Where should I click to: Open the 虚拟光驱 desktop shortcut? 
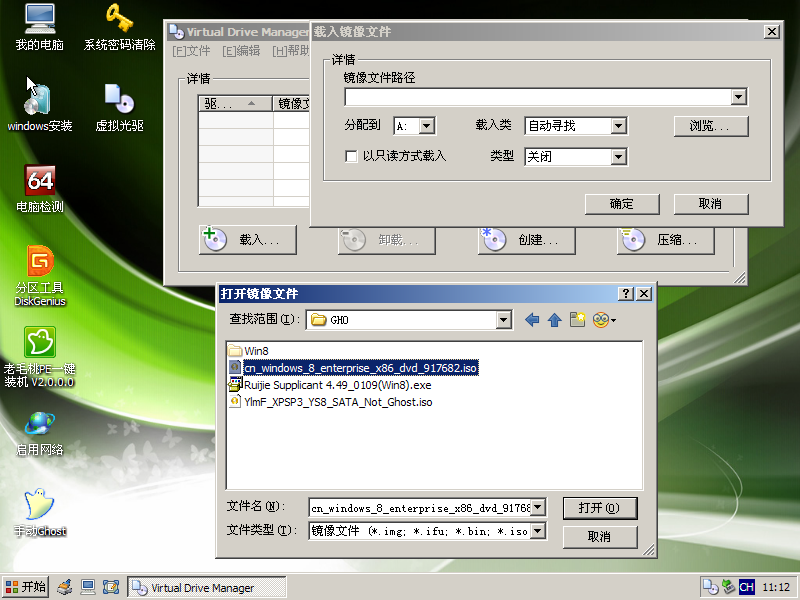click(119, 107)
